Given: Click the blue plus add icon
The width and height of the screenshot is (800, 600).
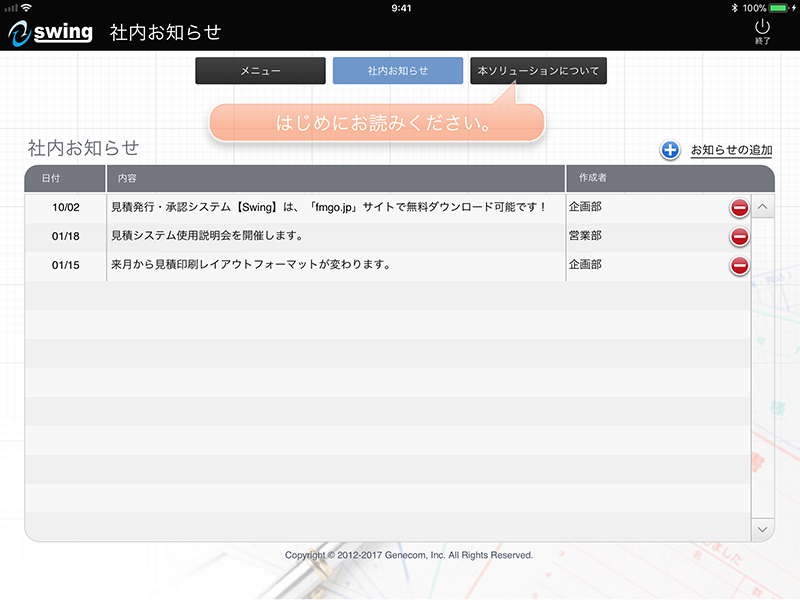Looking at the screenshot, I should click(x=670, y=150).
